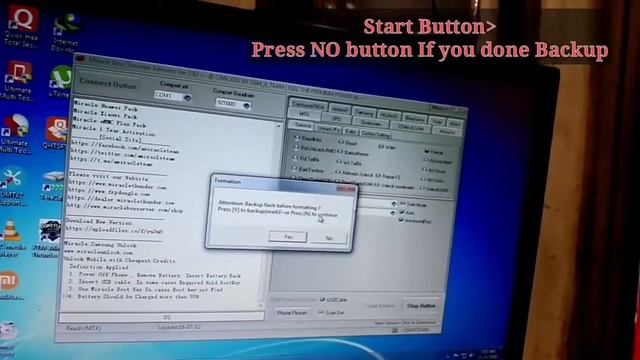Click the log scrollbar up arrow

pyautogui.click(x=278, y=126)
